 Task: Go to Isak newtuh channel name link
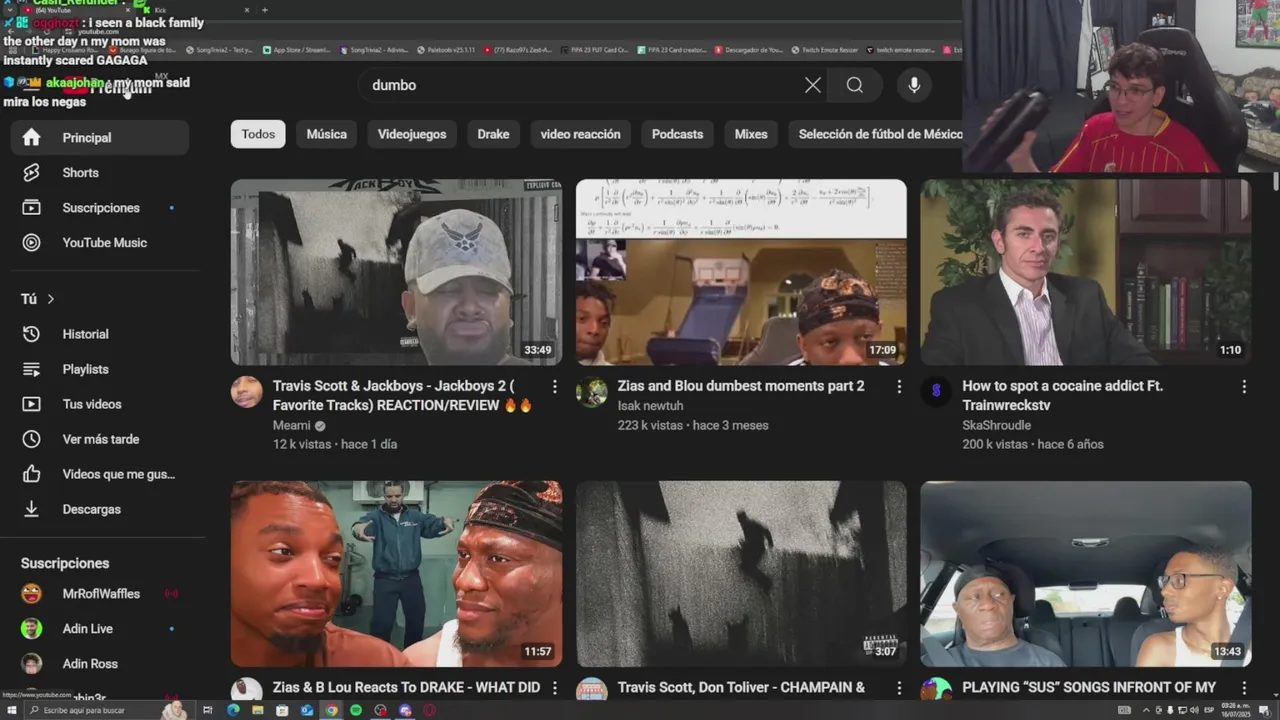point(651,405)
